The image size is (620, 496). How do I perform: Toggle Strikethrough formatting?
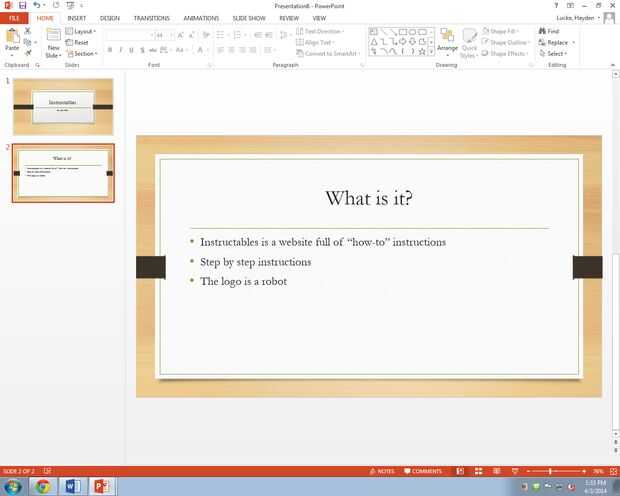pyautogui.click(x=153, y=50)
